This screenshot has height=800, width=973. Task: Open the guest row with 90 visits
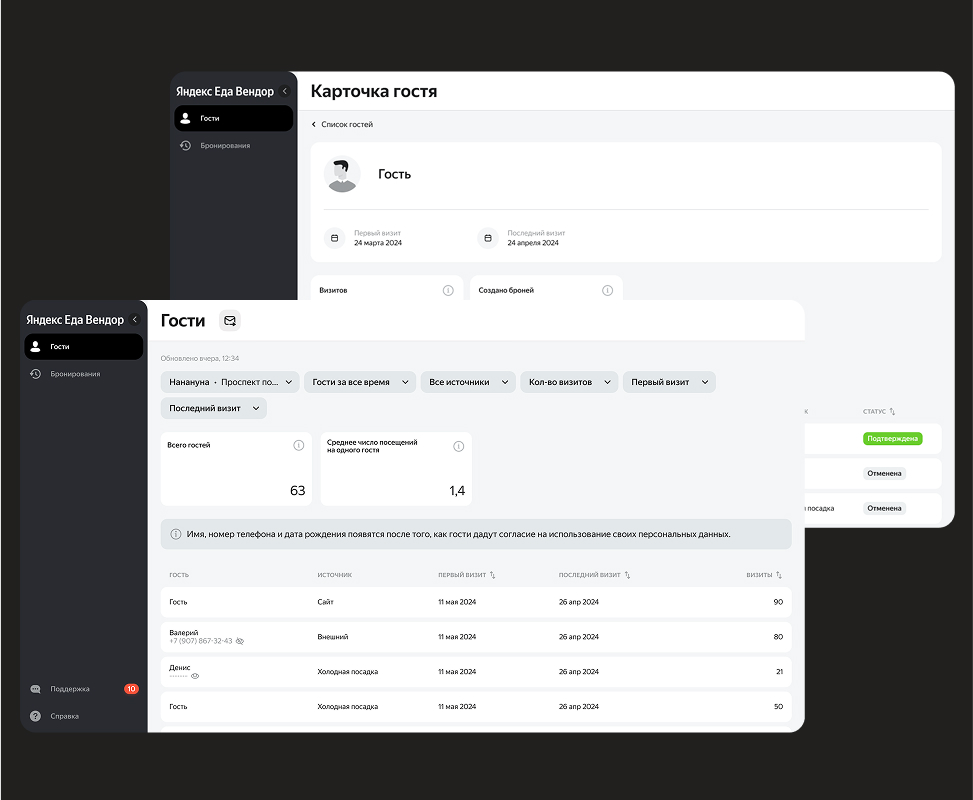(476, 602)
